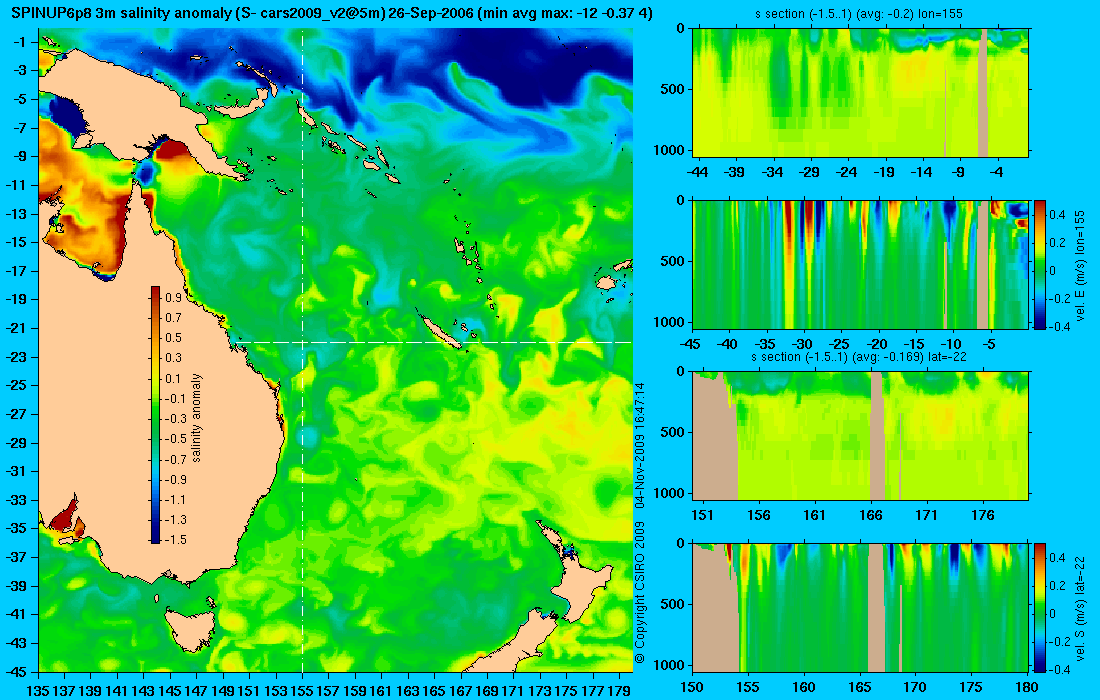Click the 179 longitude label on map axis
The width and height of the screenshot is (1100, 700).
point(619,691)
